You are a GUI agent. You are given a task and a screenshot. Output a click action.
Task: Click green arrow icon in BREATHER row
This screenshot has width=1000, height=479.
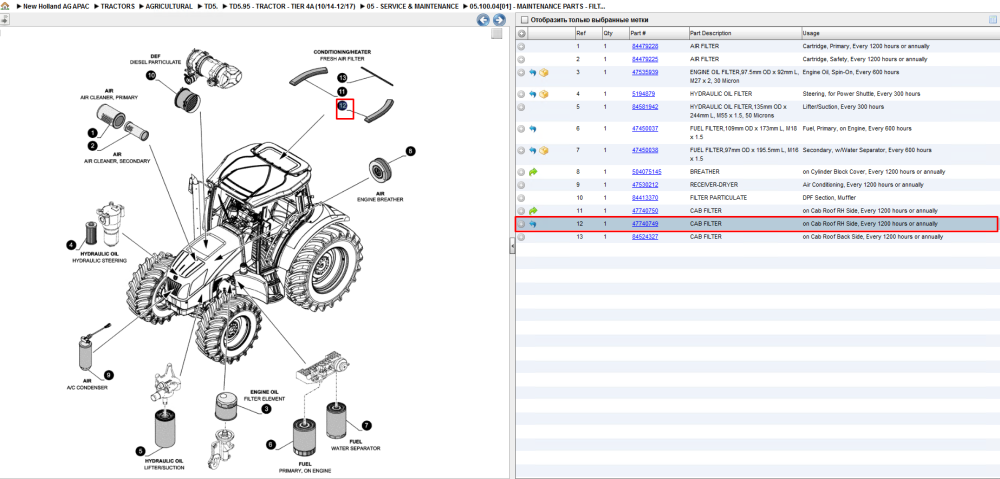[533, 172]
